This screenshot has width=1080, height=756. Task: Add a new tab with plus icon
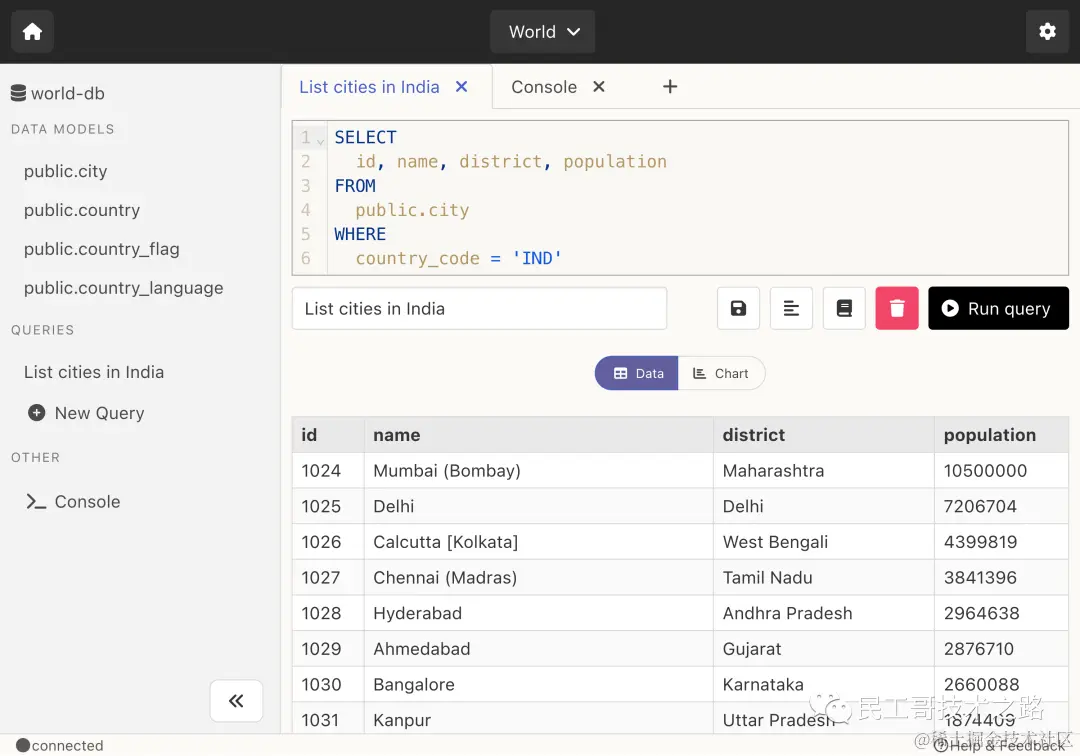[669, 87]
